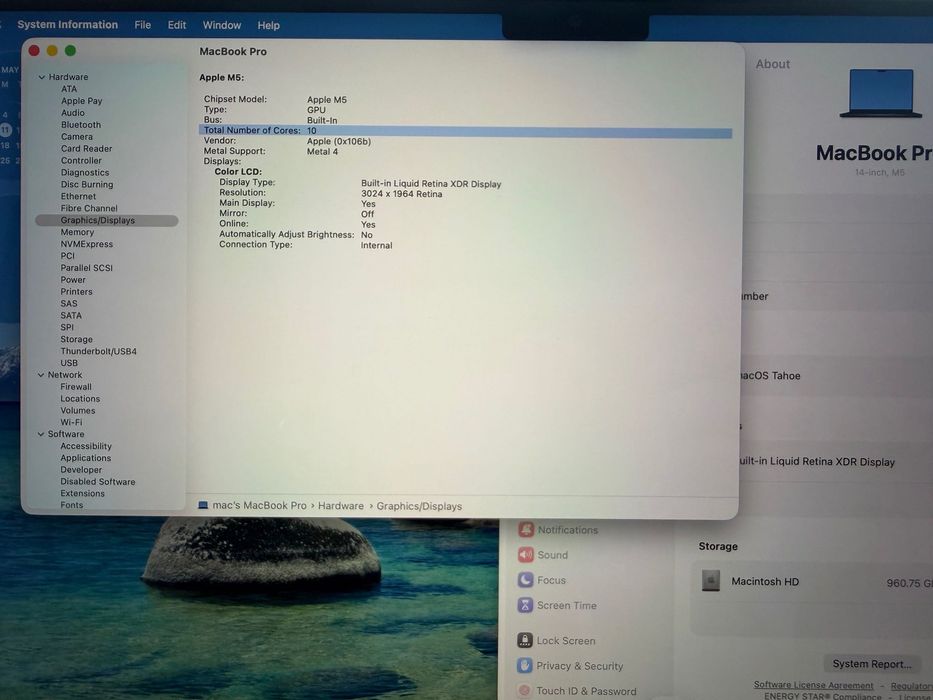The width and height of the screenshot is (933, 700).
Task: Select SAS in the sidebar
Action: point(68,304)
